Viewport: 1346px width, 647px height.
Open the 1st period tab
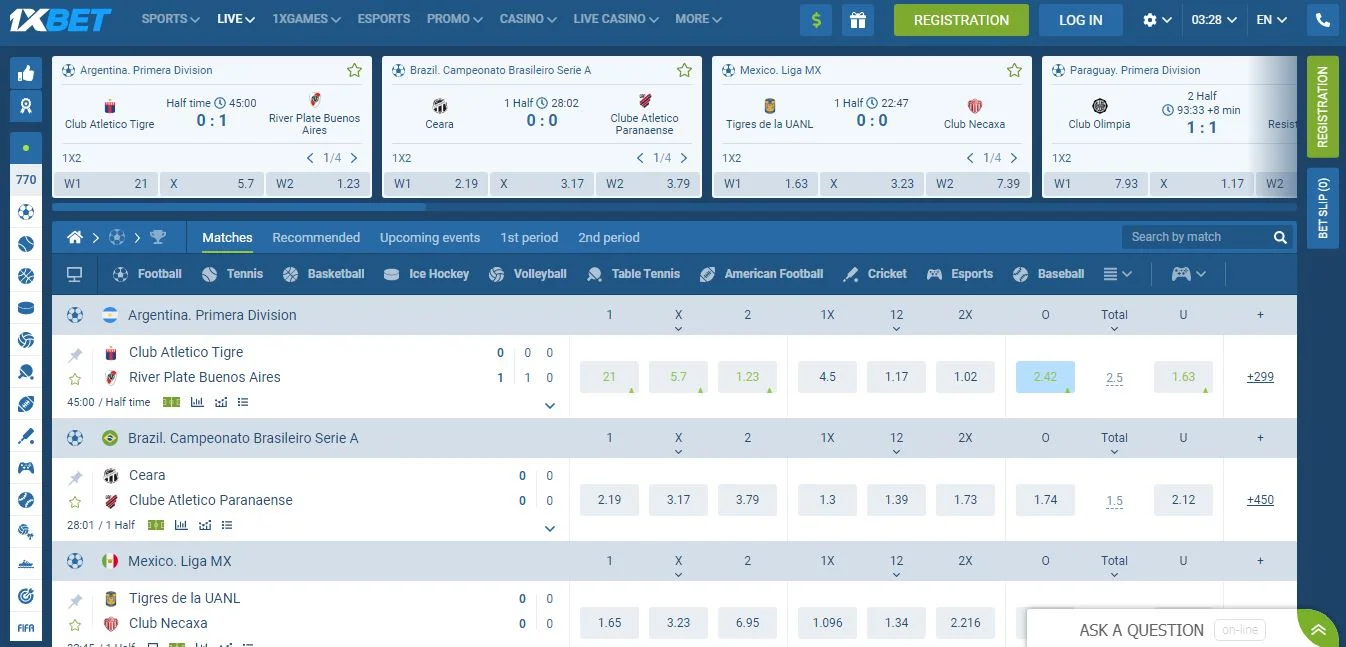529,238
